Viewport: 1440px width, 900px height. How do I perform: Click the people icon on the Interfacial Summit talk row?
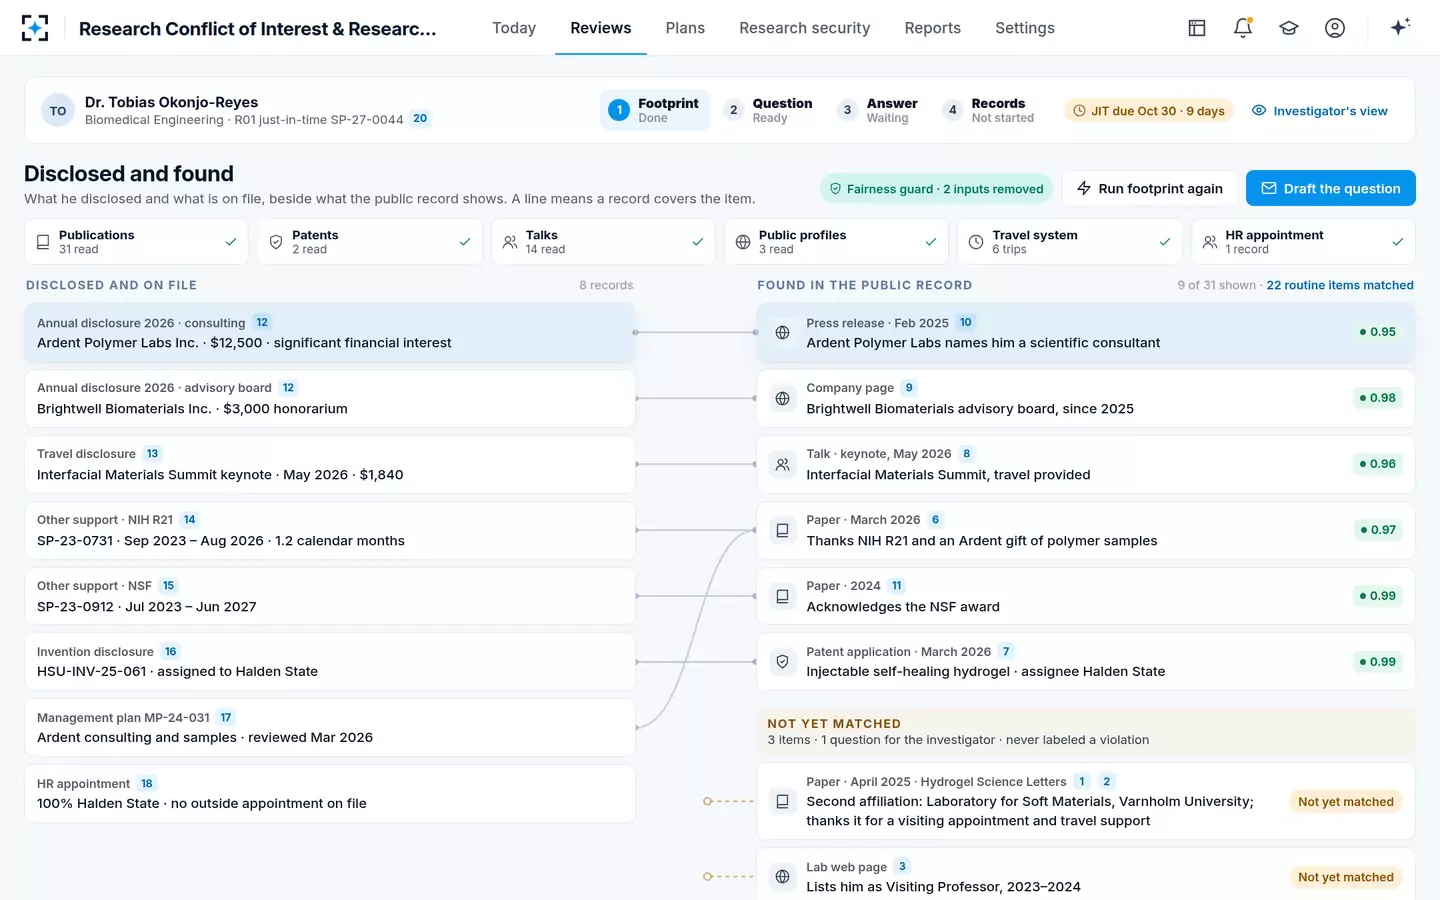783,464
